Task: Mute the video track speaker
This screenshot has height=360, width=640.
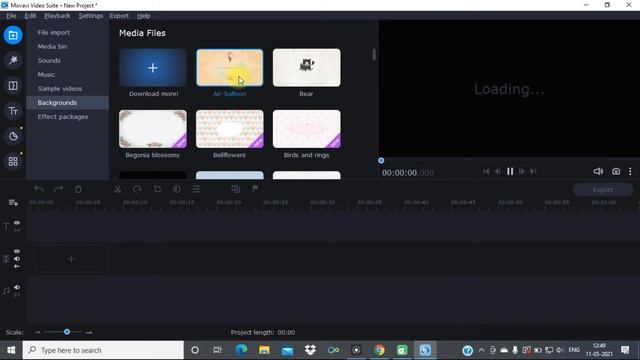Action: coord(17,259)
